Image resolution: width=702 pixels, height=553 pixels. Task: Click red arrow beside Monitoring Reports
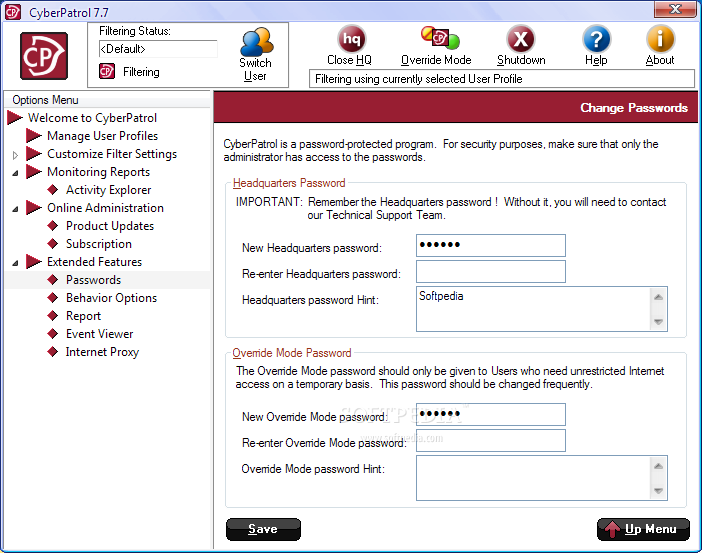coord(34,171)
